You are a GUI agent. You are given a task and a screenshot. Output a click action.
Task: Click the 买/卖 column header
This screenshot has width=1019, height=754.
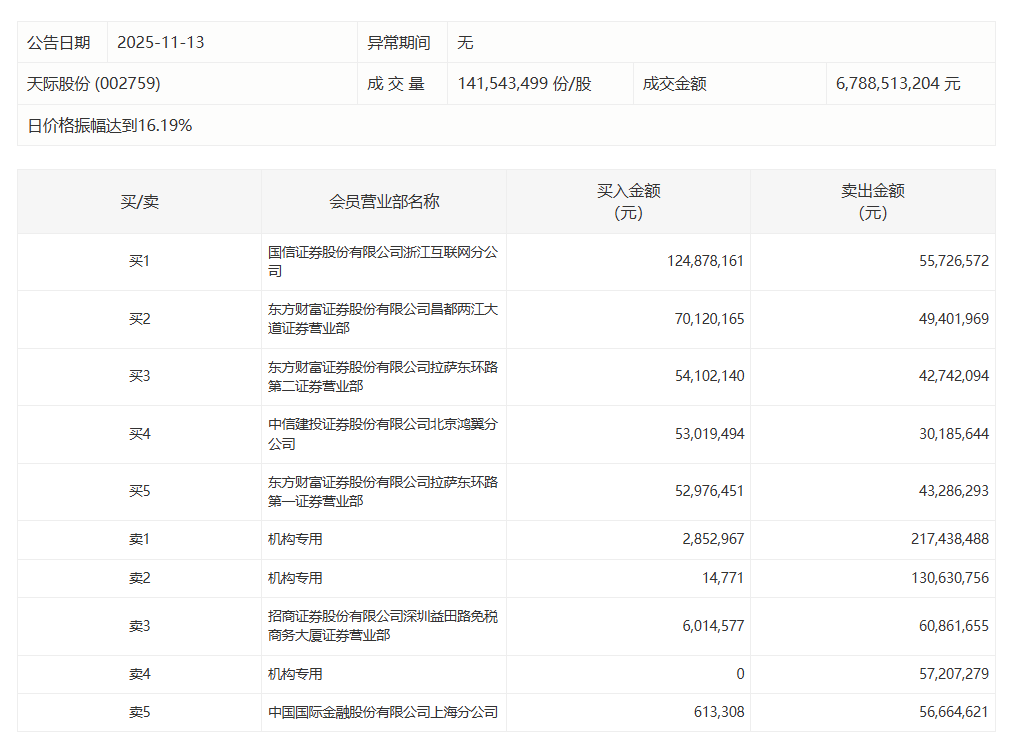pyautogui.click(x=139, y=201)
